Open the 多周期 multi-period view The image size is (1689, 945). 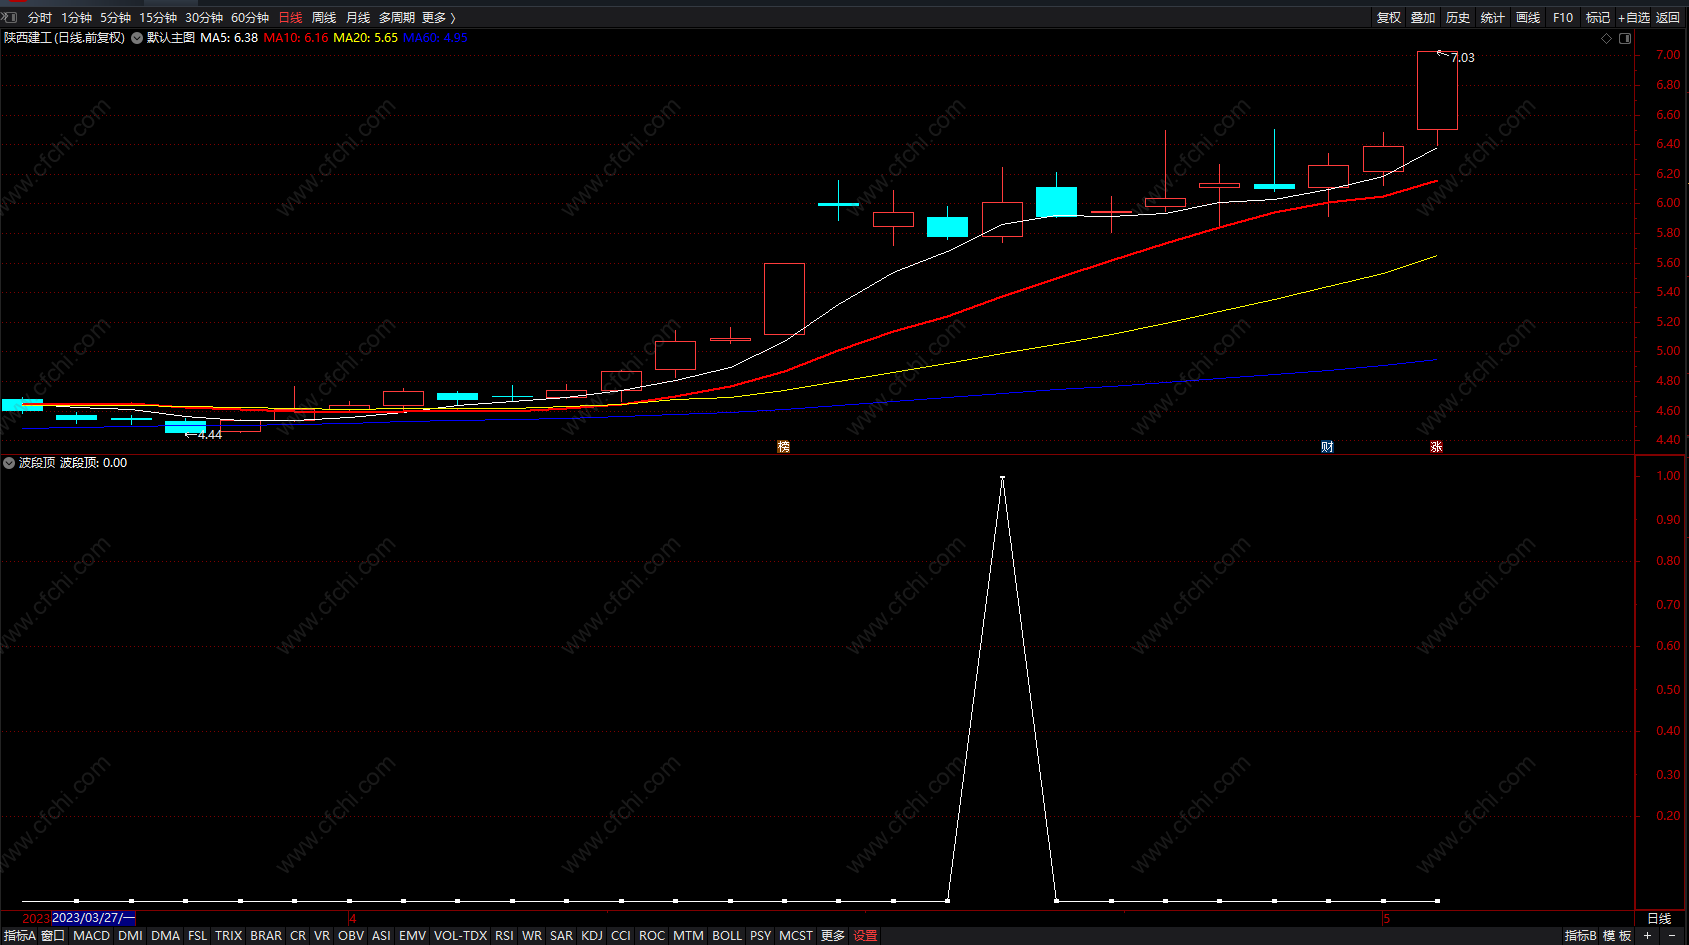pyautogui.click(x=396, y=17)
